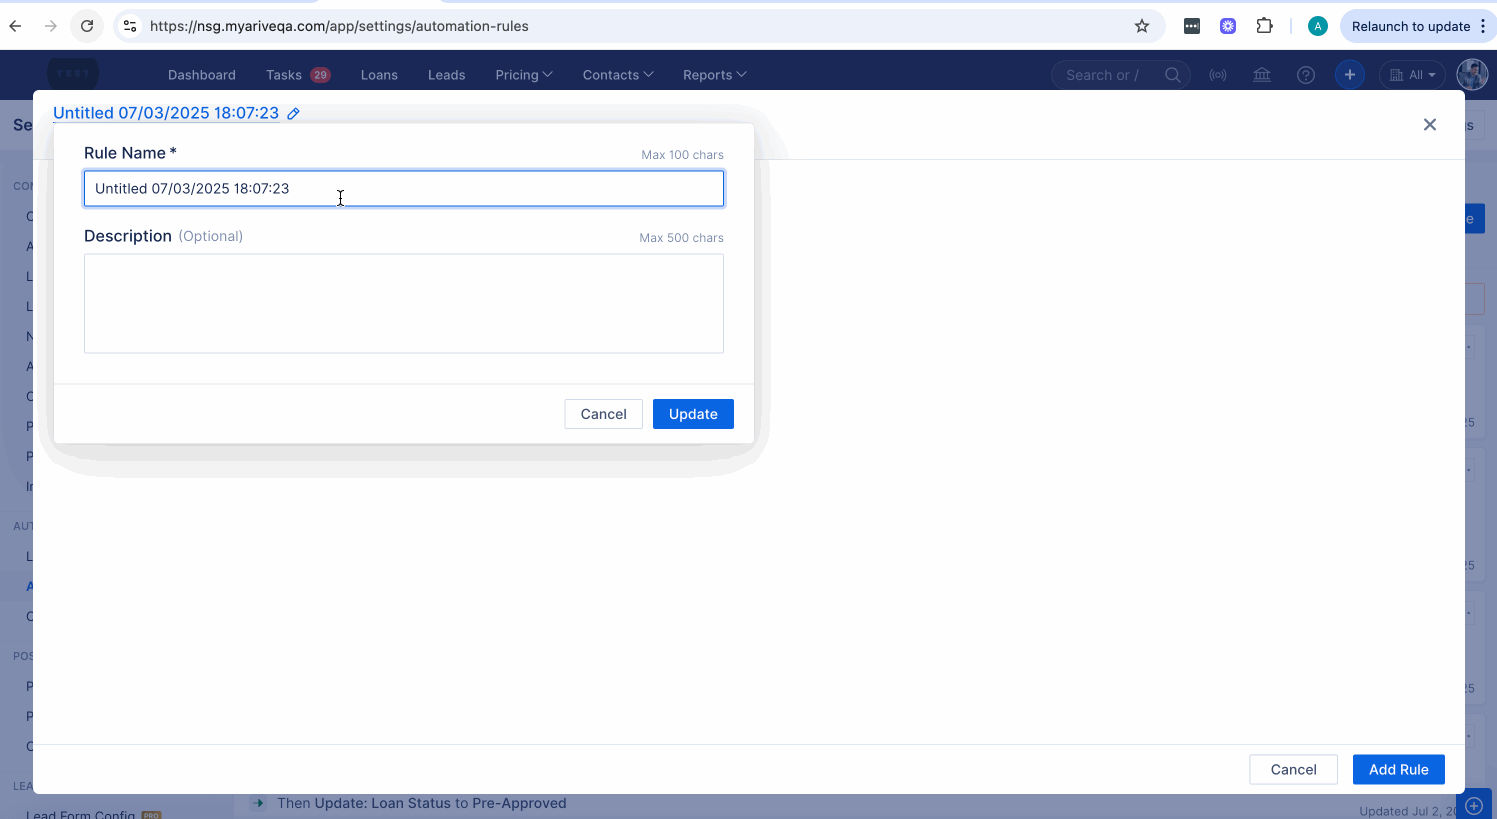
Task: Click the browser extensions puzzle icon
Action: pos(1264,26)
